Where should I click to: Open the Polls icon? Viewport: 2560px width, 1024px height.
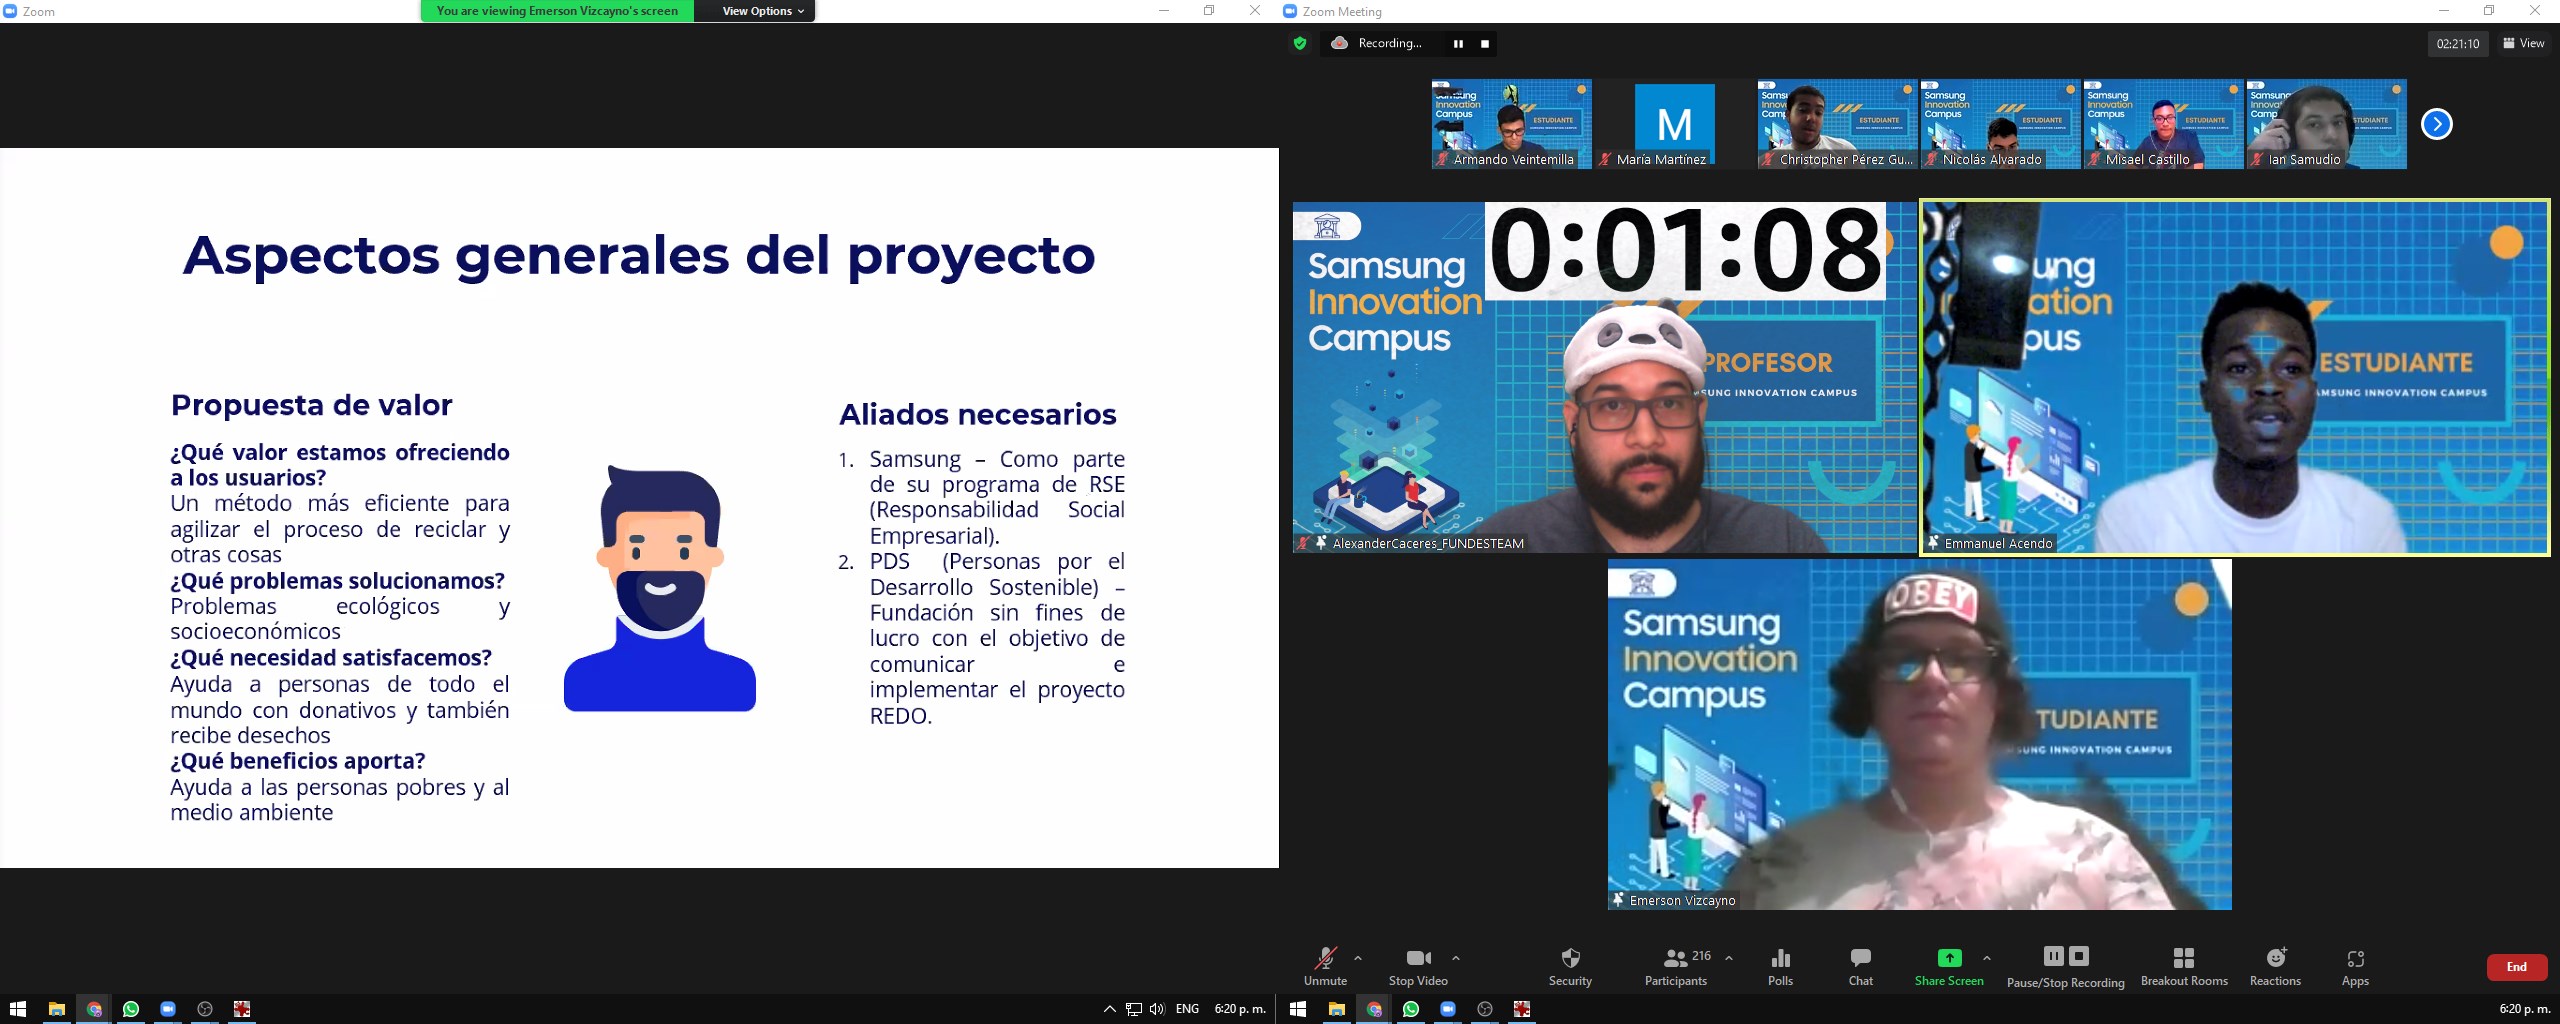[x=1780, y=959]
